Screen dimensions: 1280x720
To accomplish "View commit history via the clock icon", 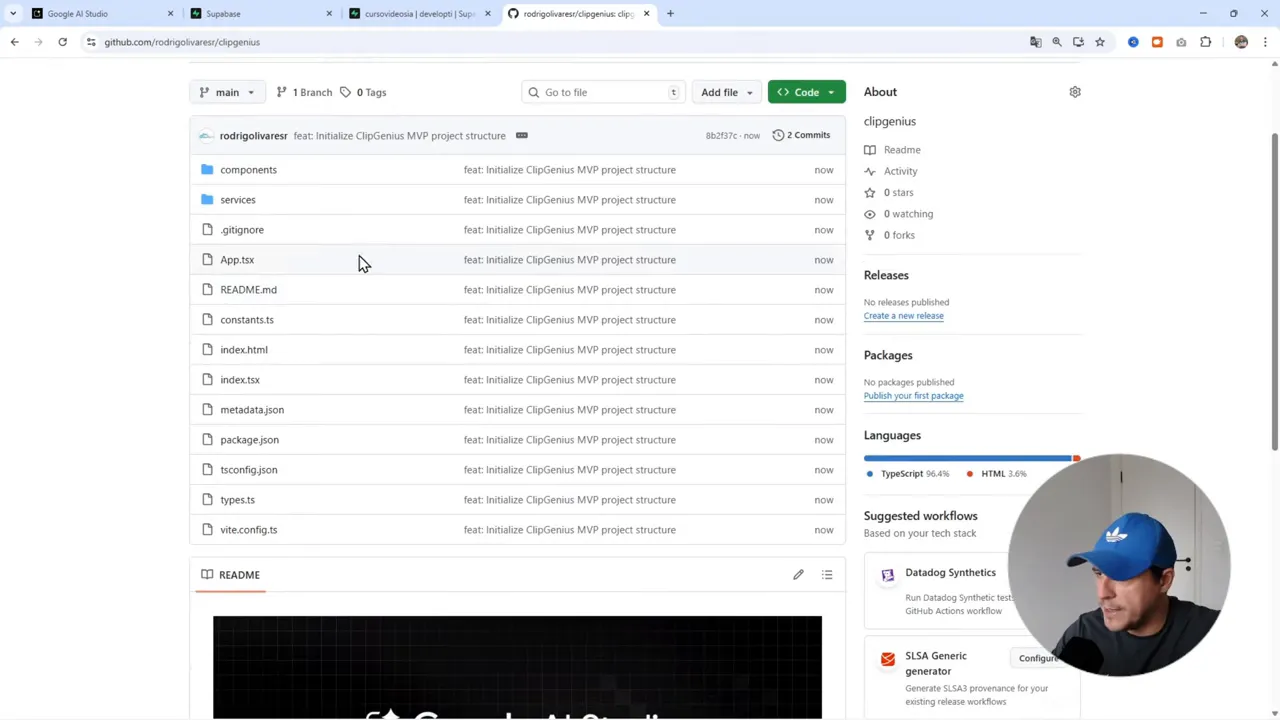I will [x=779, y=134].
